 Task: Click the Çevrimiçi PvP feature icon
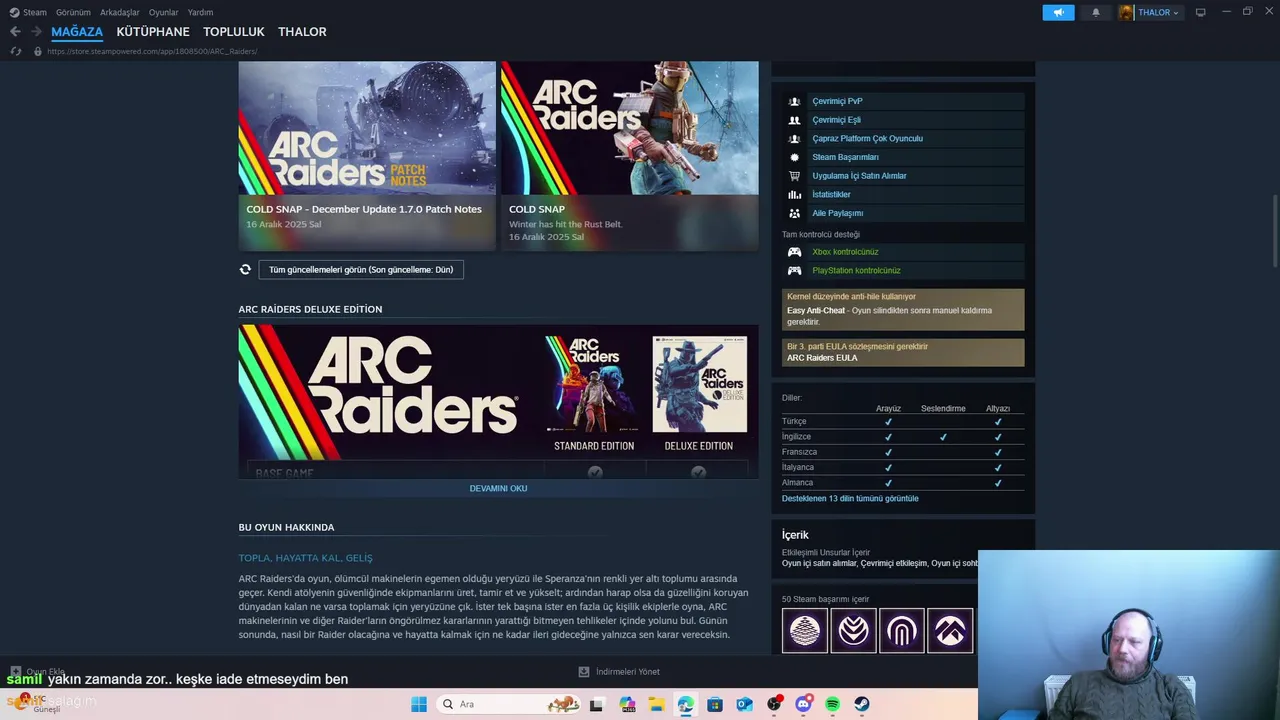pyautogui.click(x=794, y=101)
